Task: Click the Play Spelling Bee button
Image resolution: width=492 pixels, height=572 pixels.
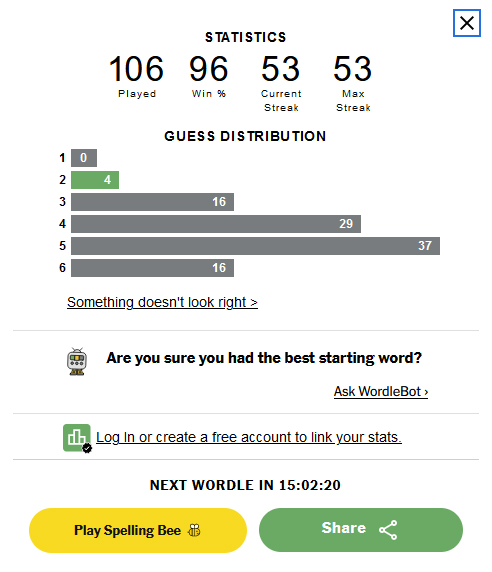Action: coord(138,530)
